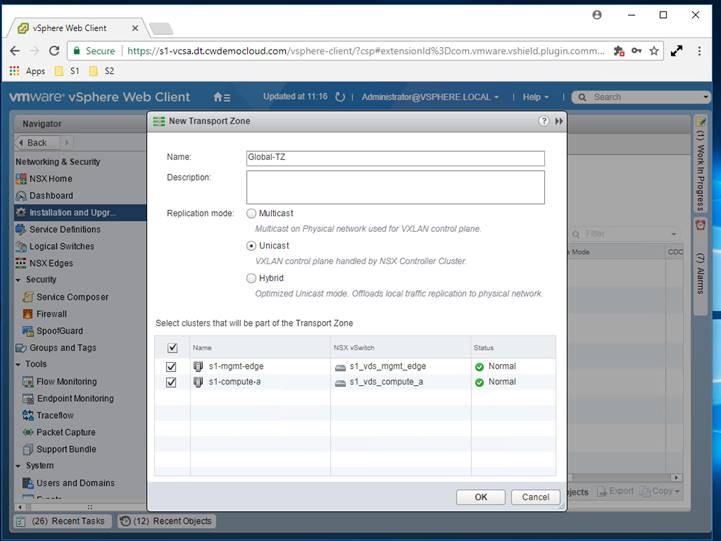Uncheck the s1-compute-a cluster
This screenshot has height=541, width=721.
tap(171, 382)
